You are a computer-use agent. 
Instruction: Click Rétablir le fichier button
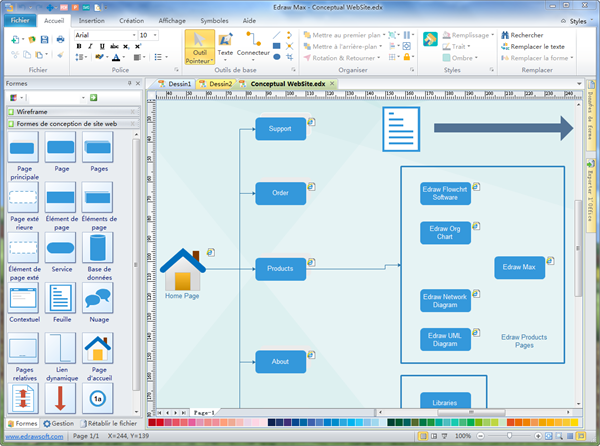pos(108,423)
